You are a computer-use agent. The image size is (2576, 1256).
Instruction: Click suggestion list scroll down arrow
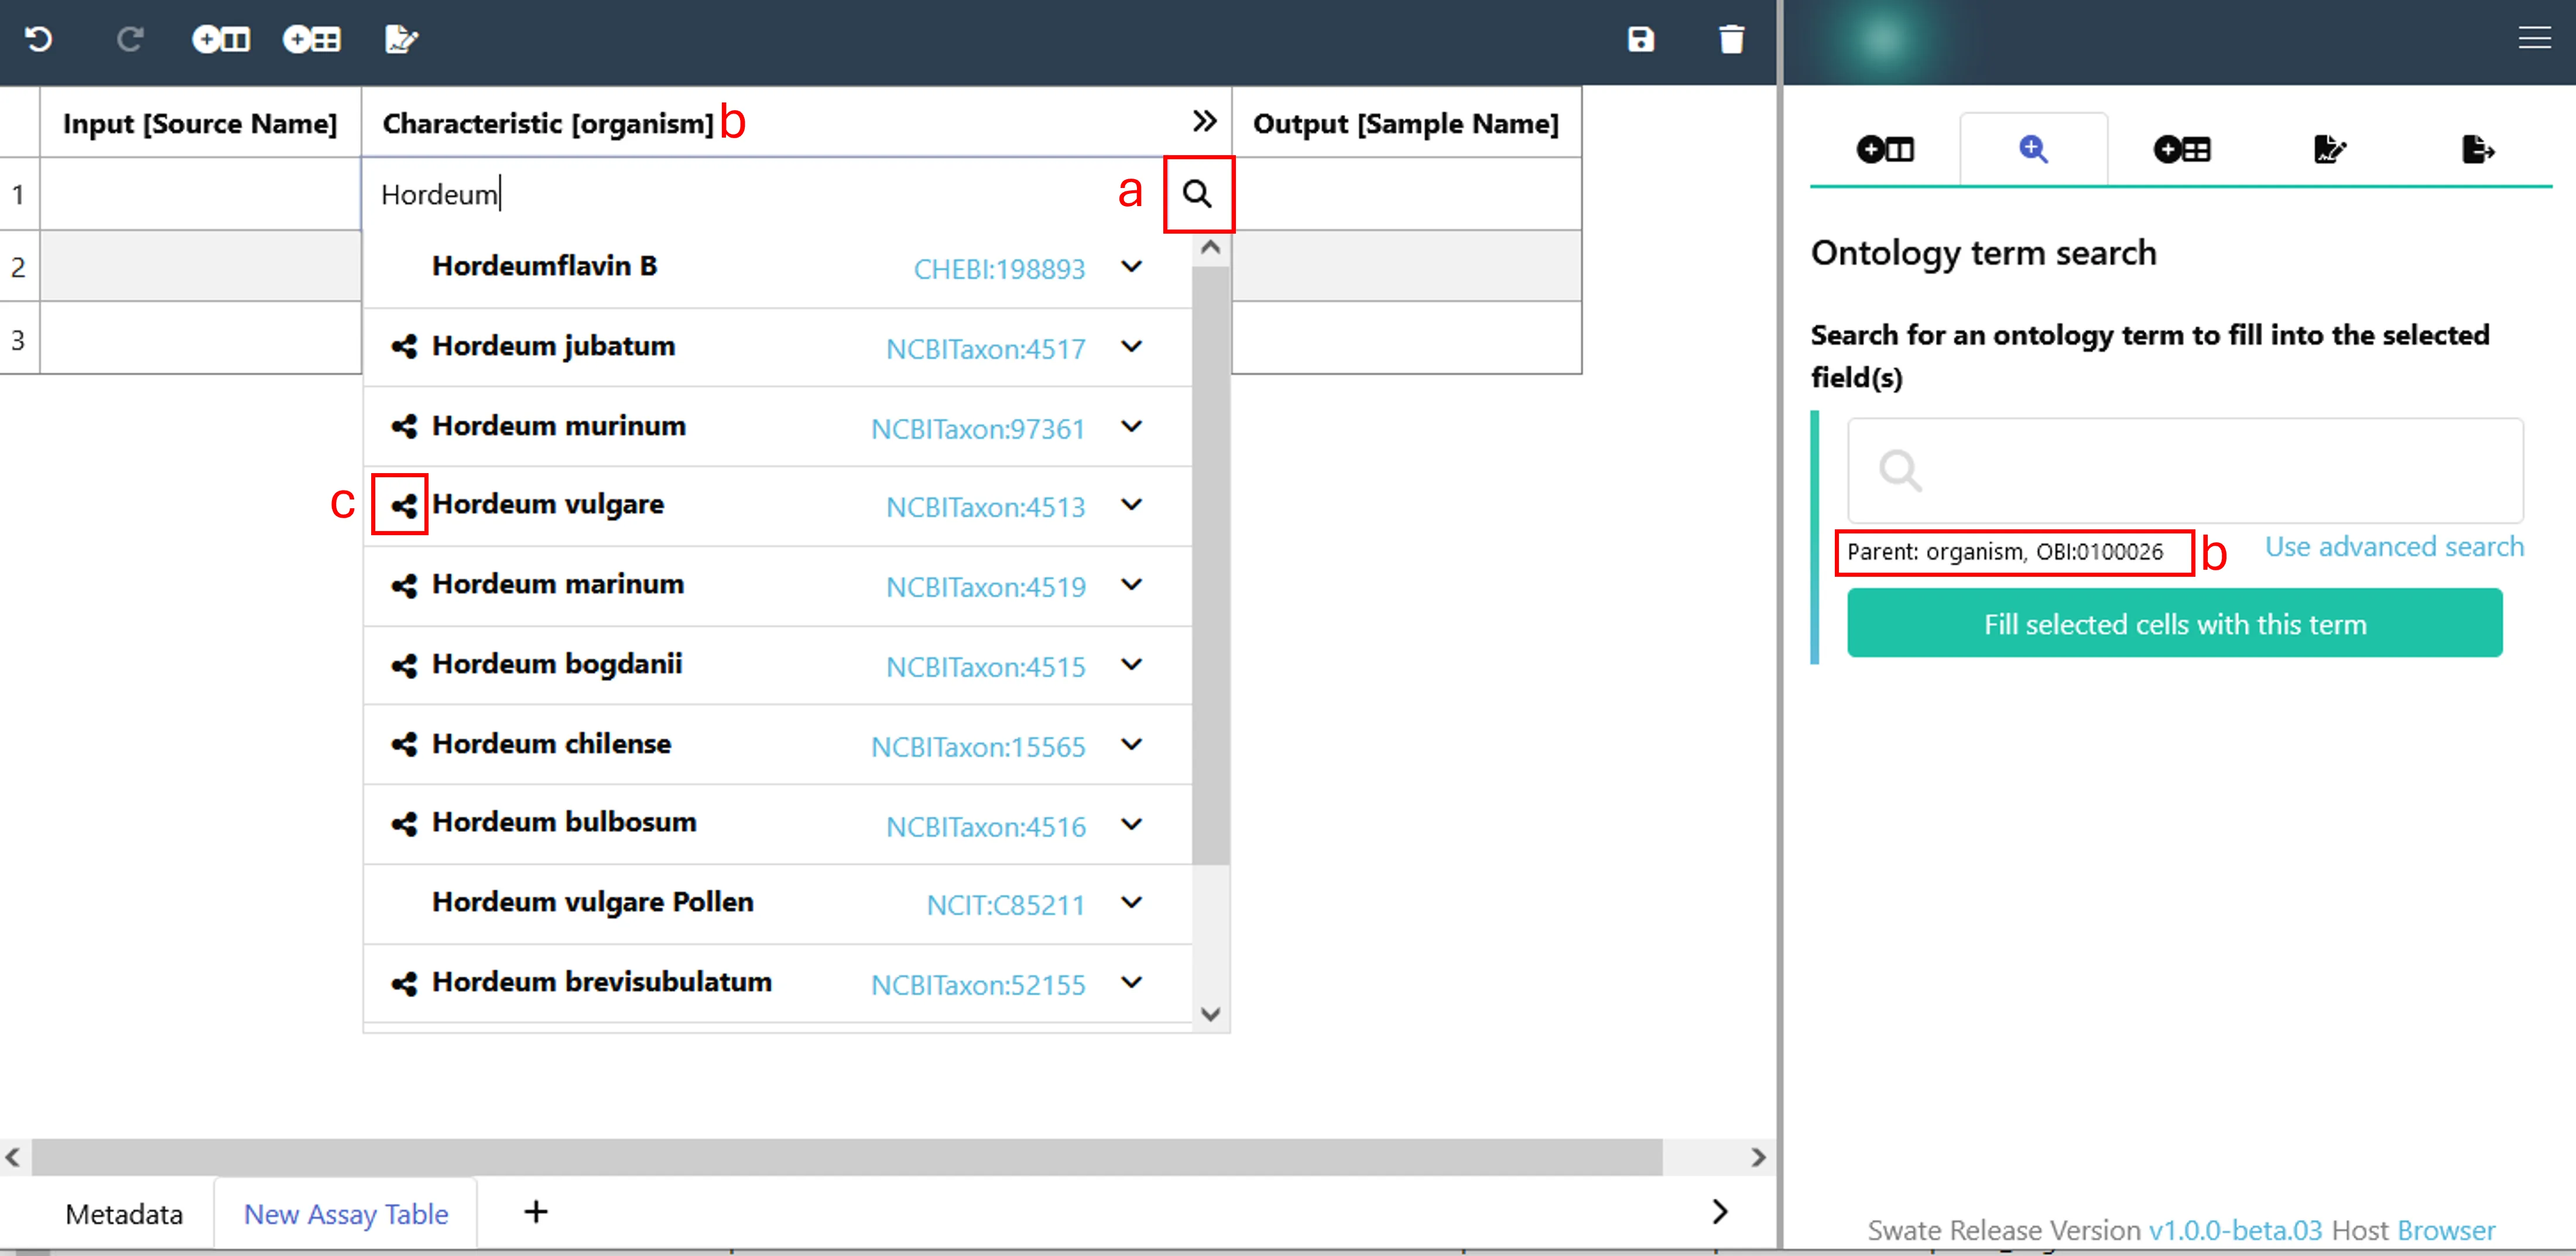point(1211,1014)
